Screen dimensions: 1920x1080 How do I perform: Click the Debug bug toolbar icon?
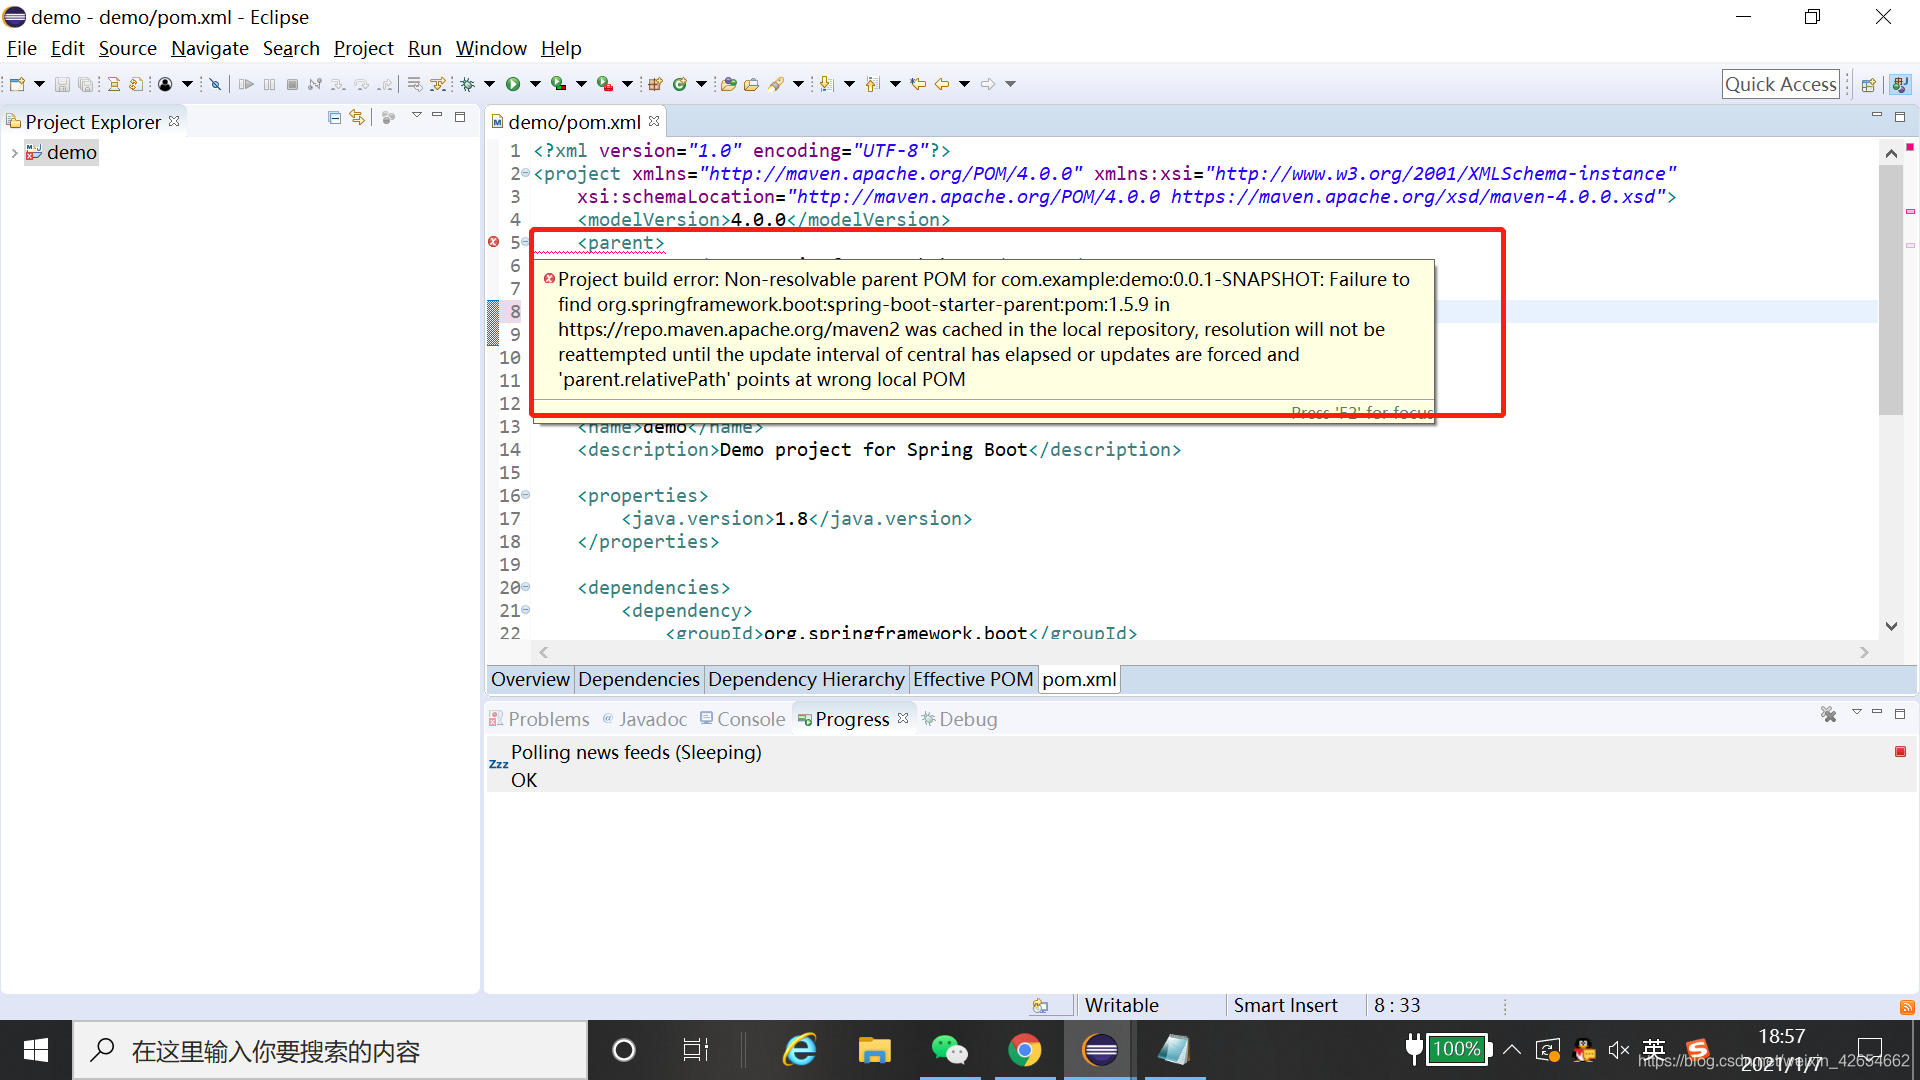467,84
